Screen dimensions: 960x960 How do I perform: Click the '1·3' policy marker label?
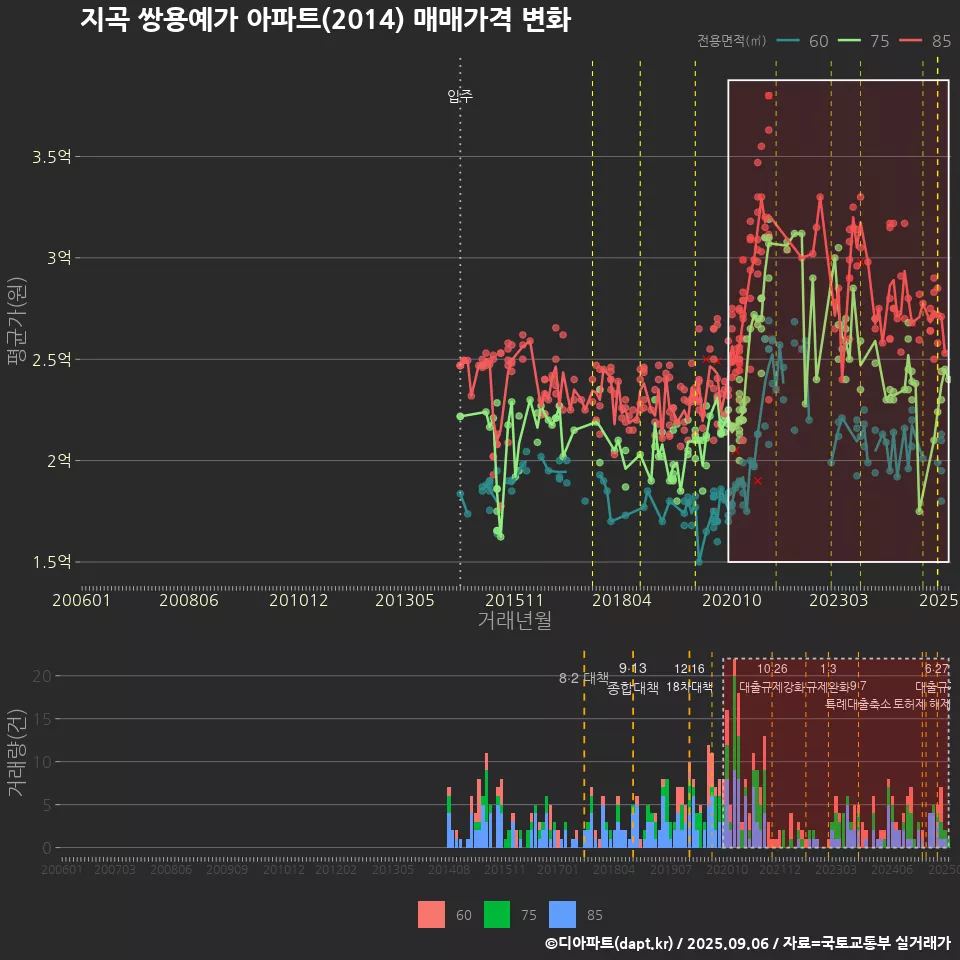(x=828, y=668)
